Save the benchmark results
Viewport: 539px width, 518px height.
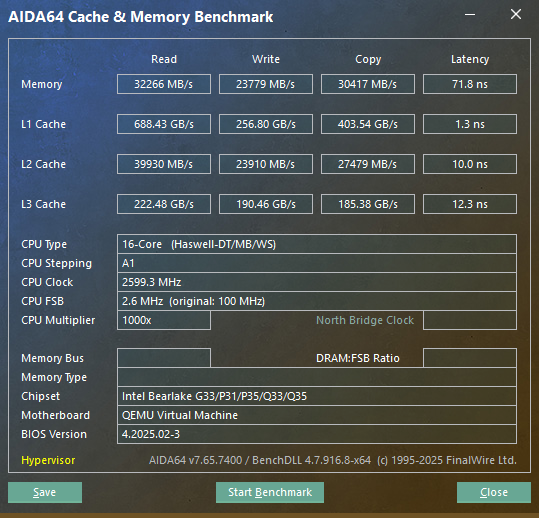pos(45,492)
